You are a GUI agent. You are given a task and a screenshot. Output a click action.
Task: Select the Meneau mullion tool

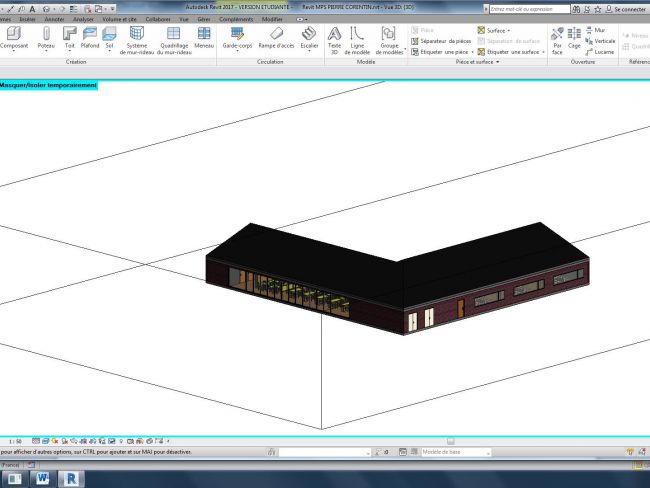point(204,36)
